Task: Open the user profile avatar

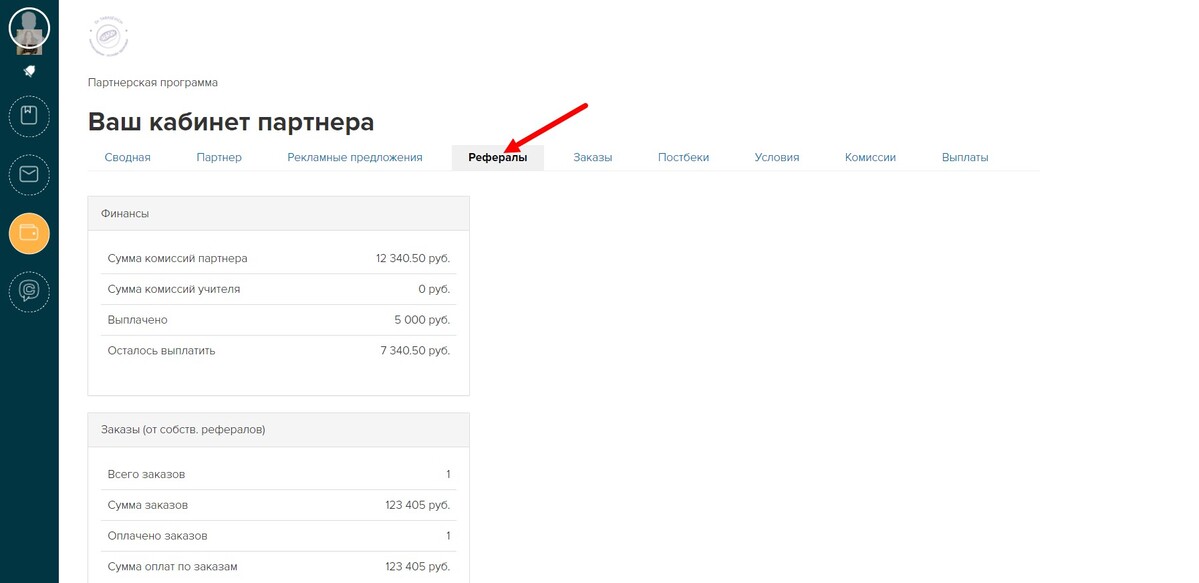Action: (29, 28)
